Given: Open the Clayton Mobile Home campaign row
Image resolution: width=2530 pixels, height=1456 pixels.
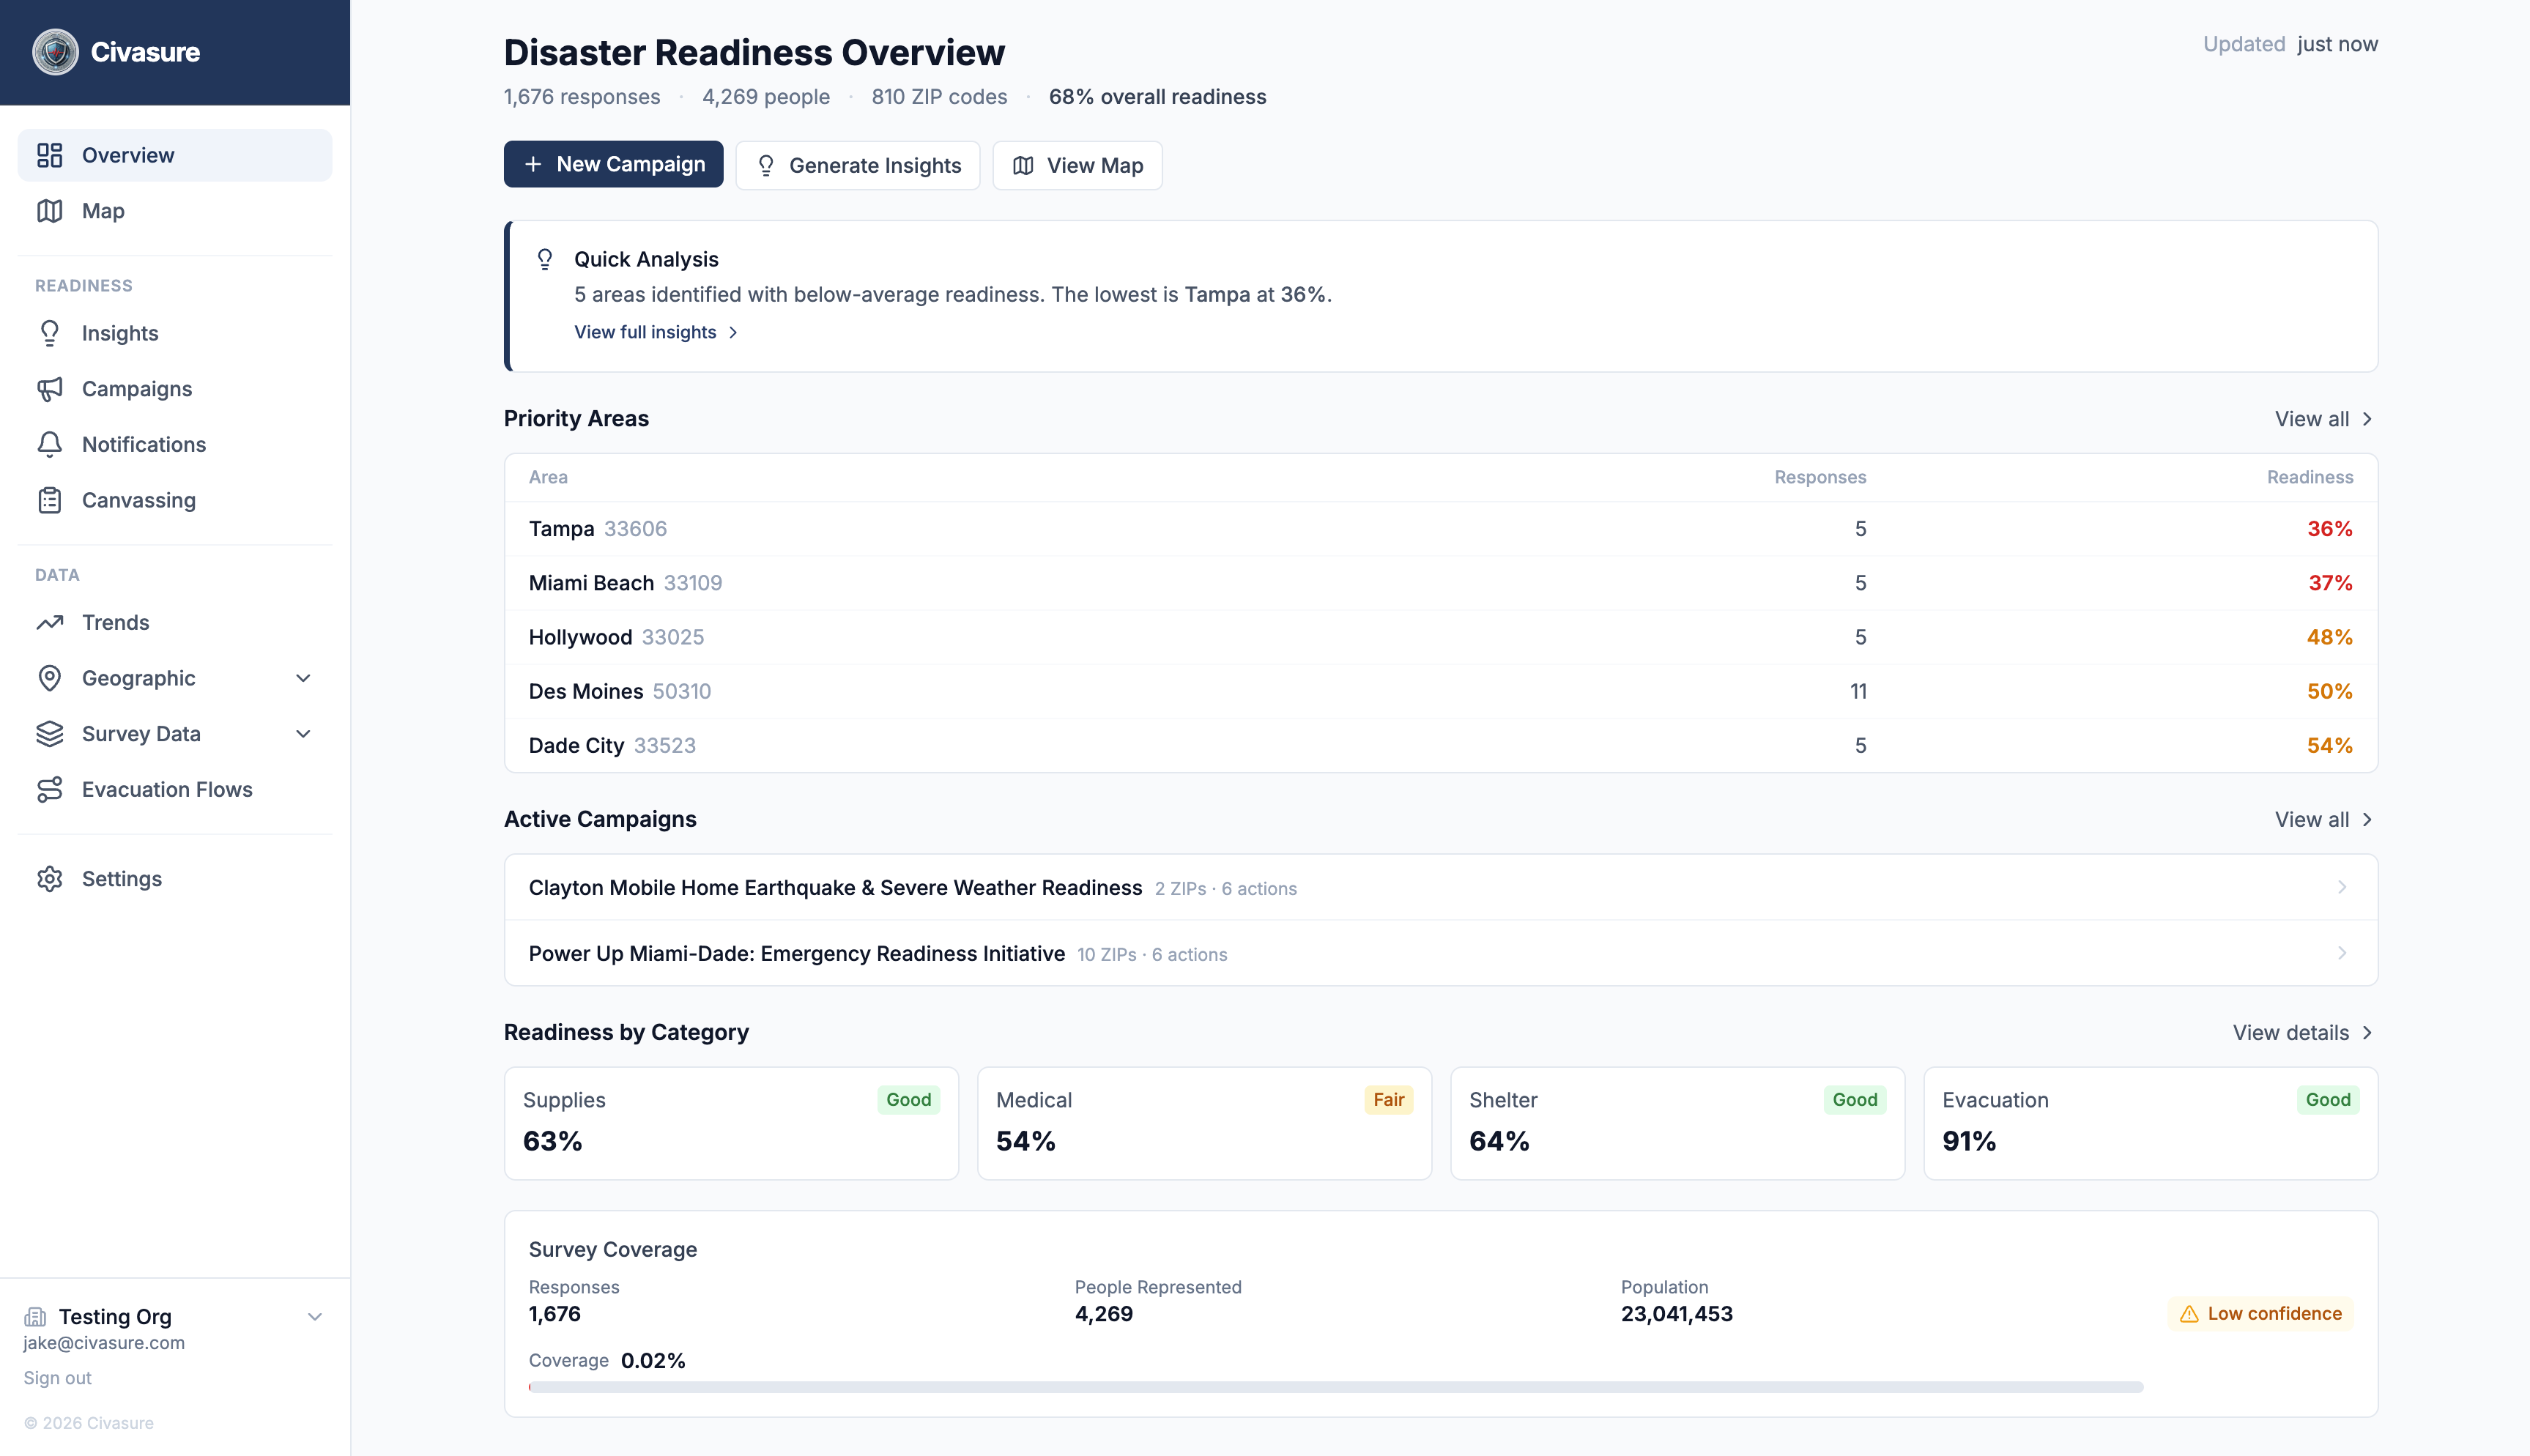Looking at the screenshot, I should point(1440,887).
